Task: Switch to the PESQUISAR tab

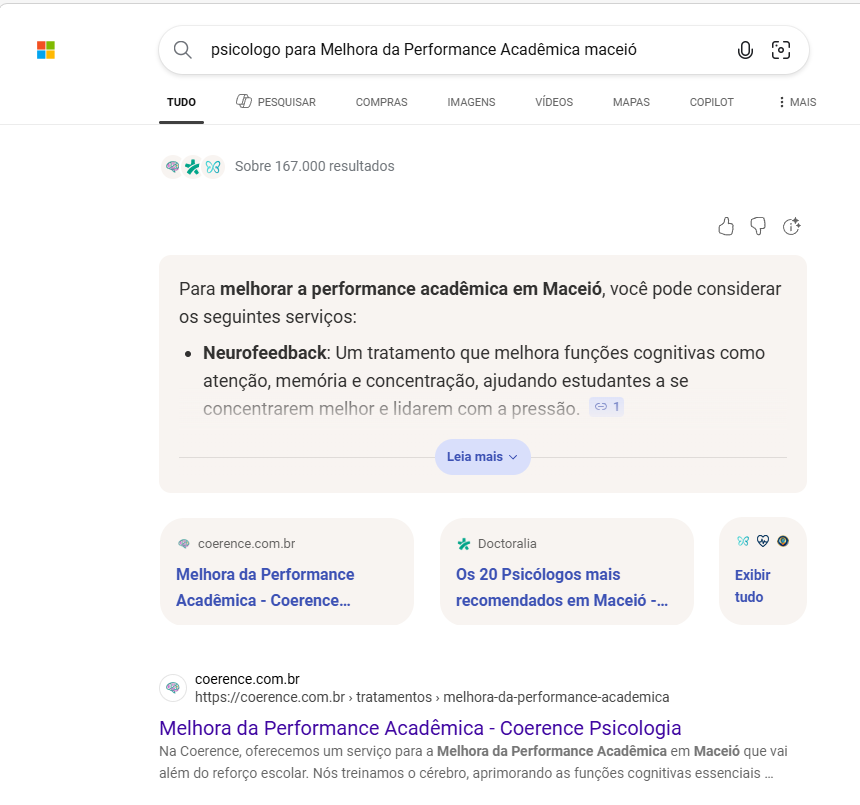Action: pos(276,102)
